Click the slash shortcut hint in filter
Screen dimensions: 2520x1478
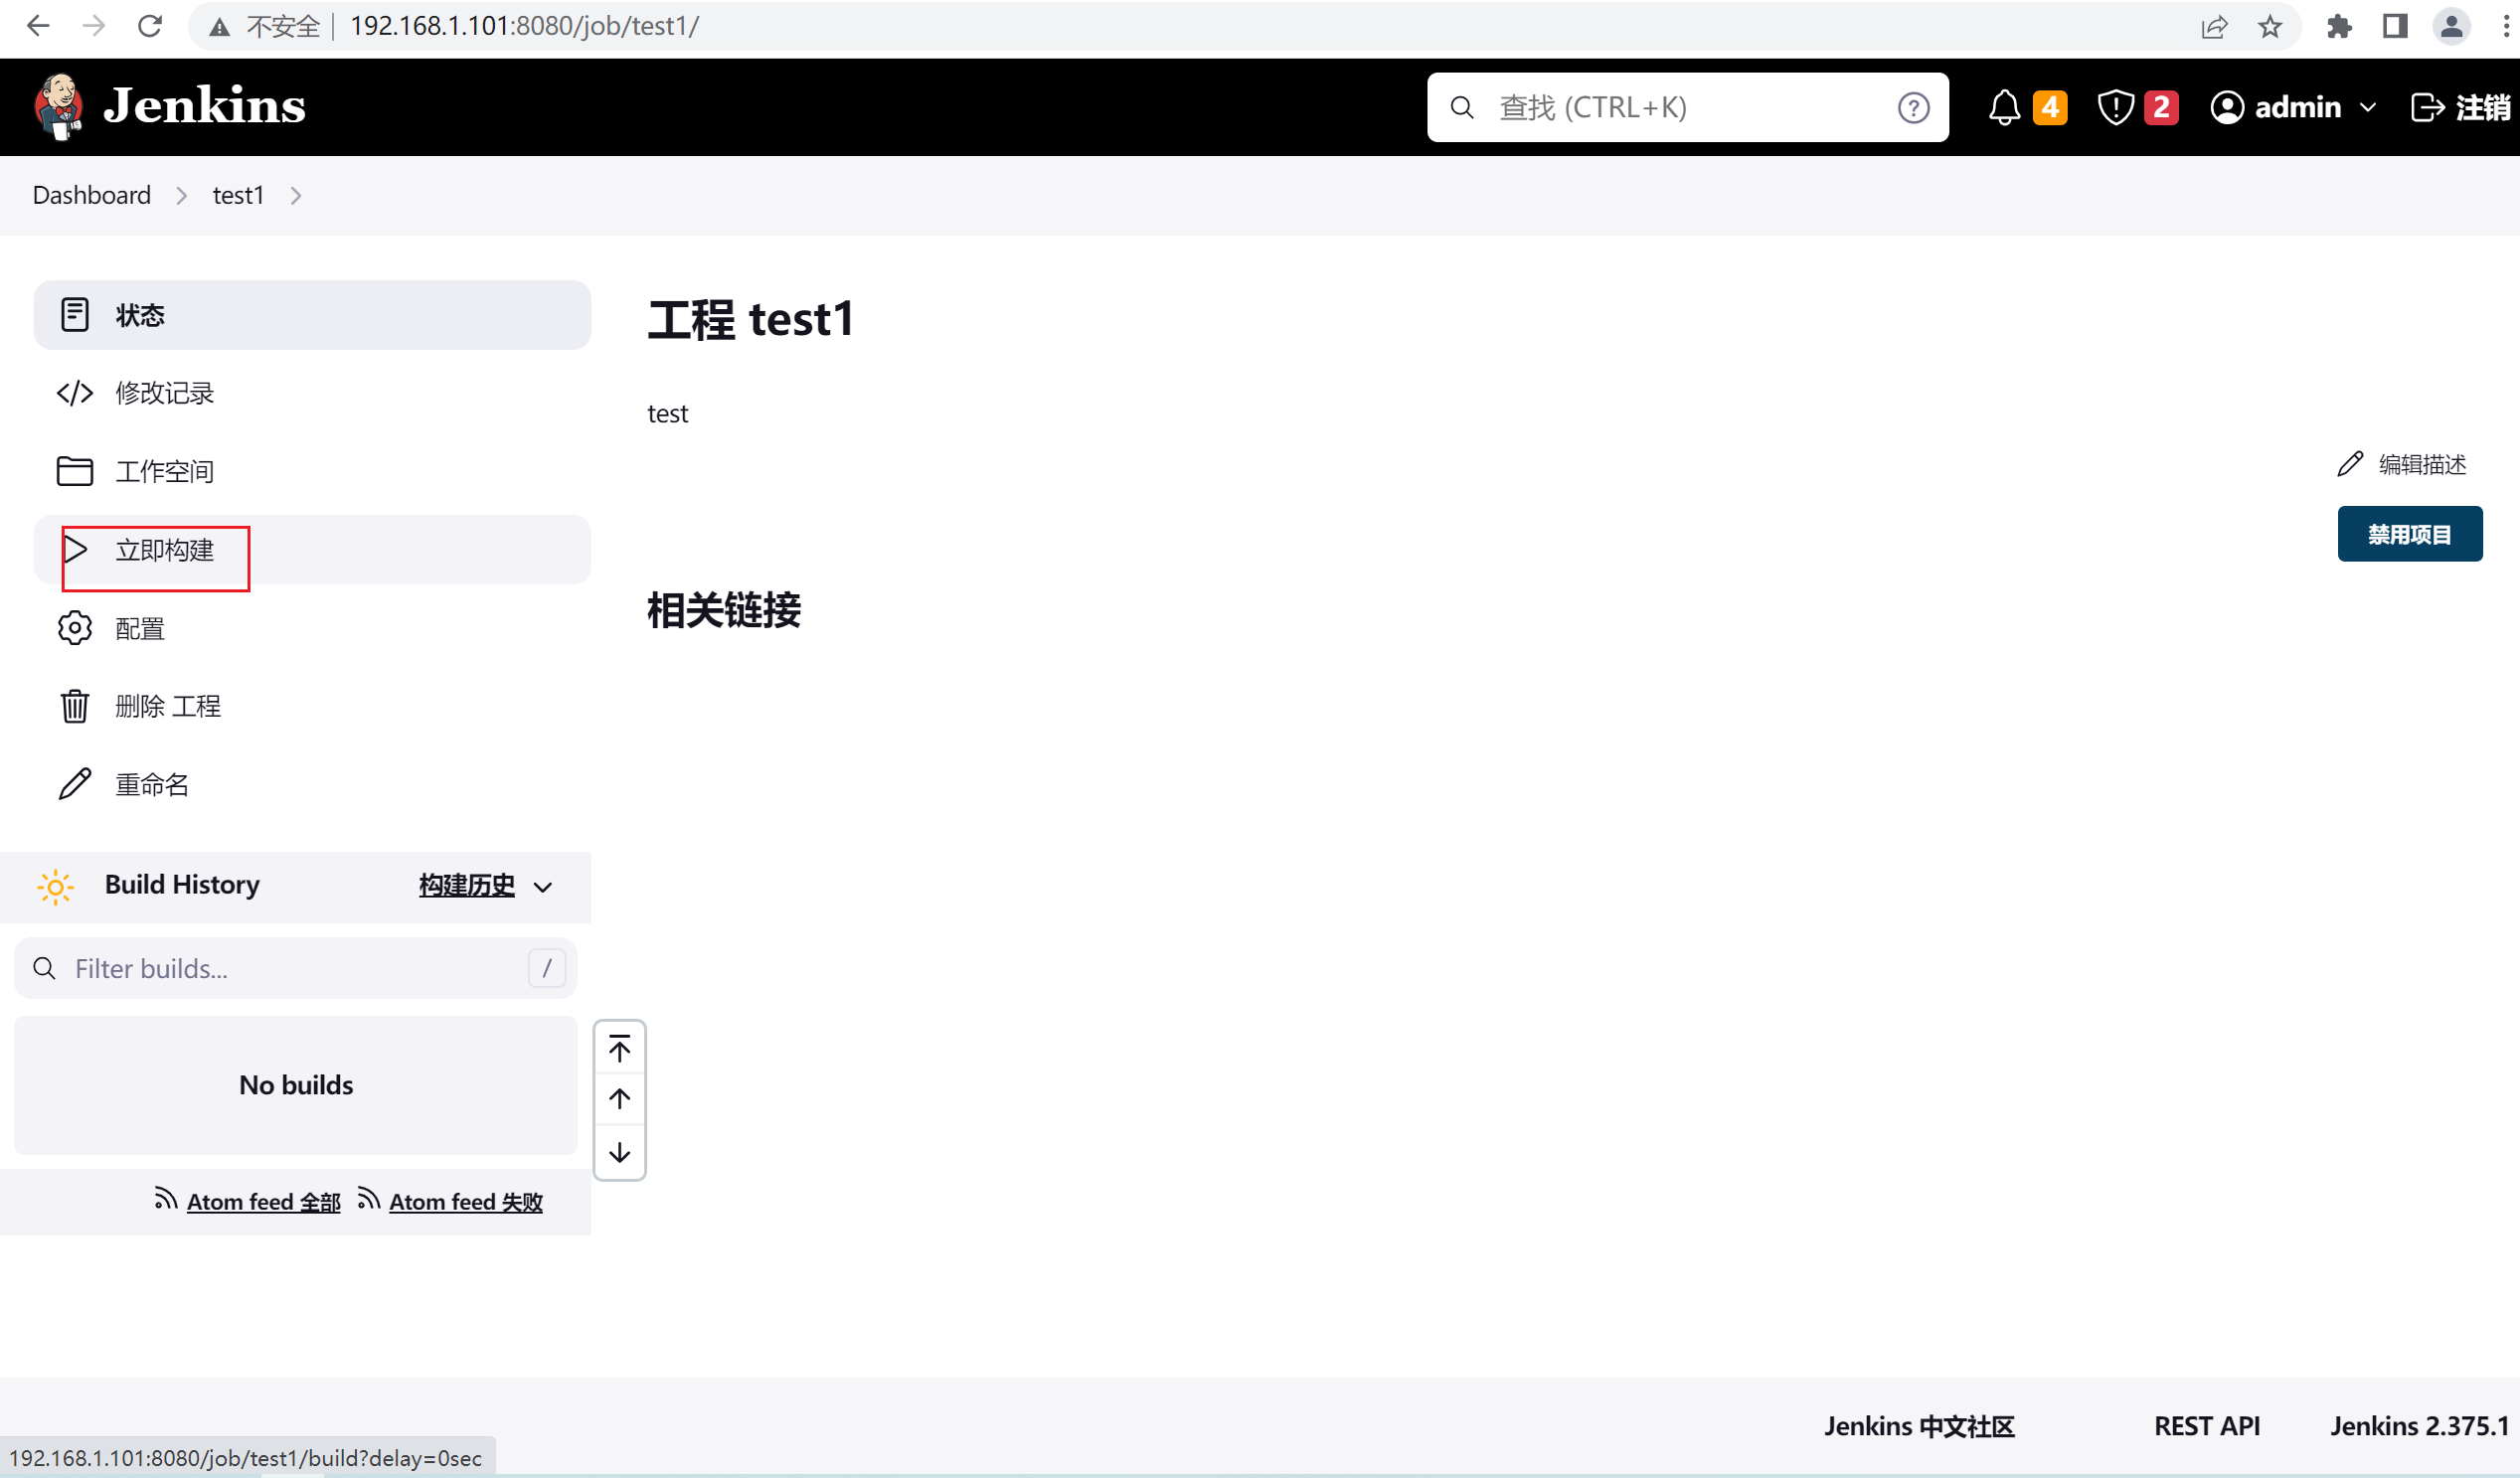tap(547, 968)
